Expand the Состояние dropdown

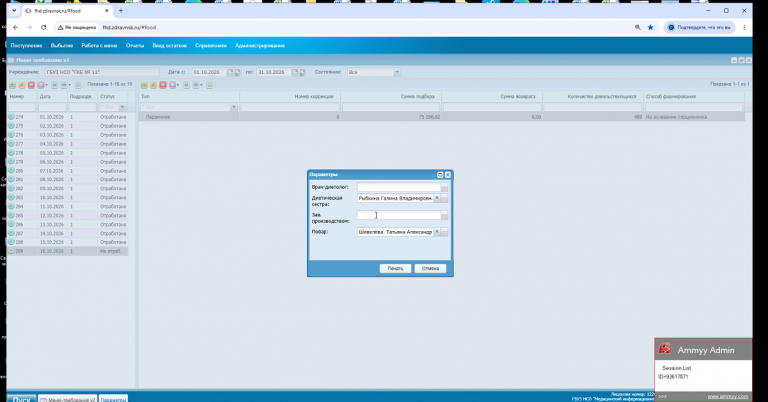397,72
